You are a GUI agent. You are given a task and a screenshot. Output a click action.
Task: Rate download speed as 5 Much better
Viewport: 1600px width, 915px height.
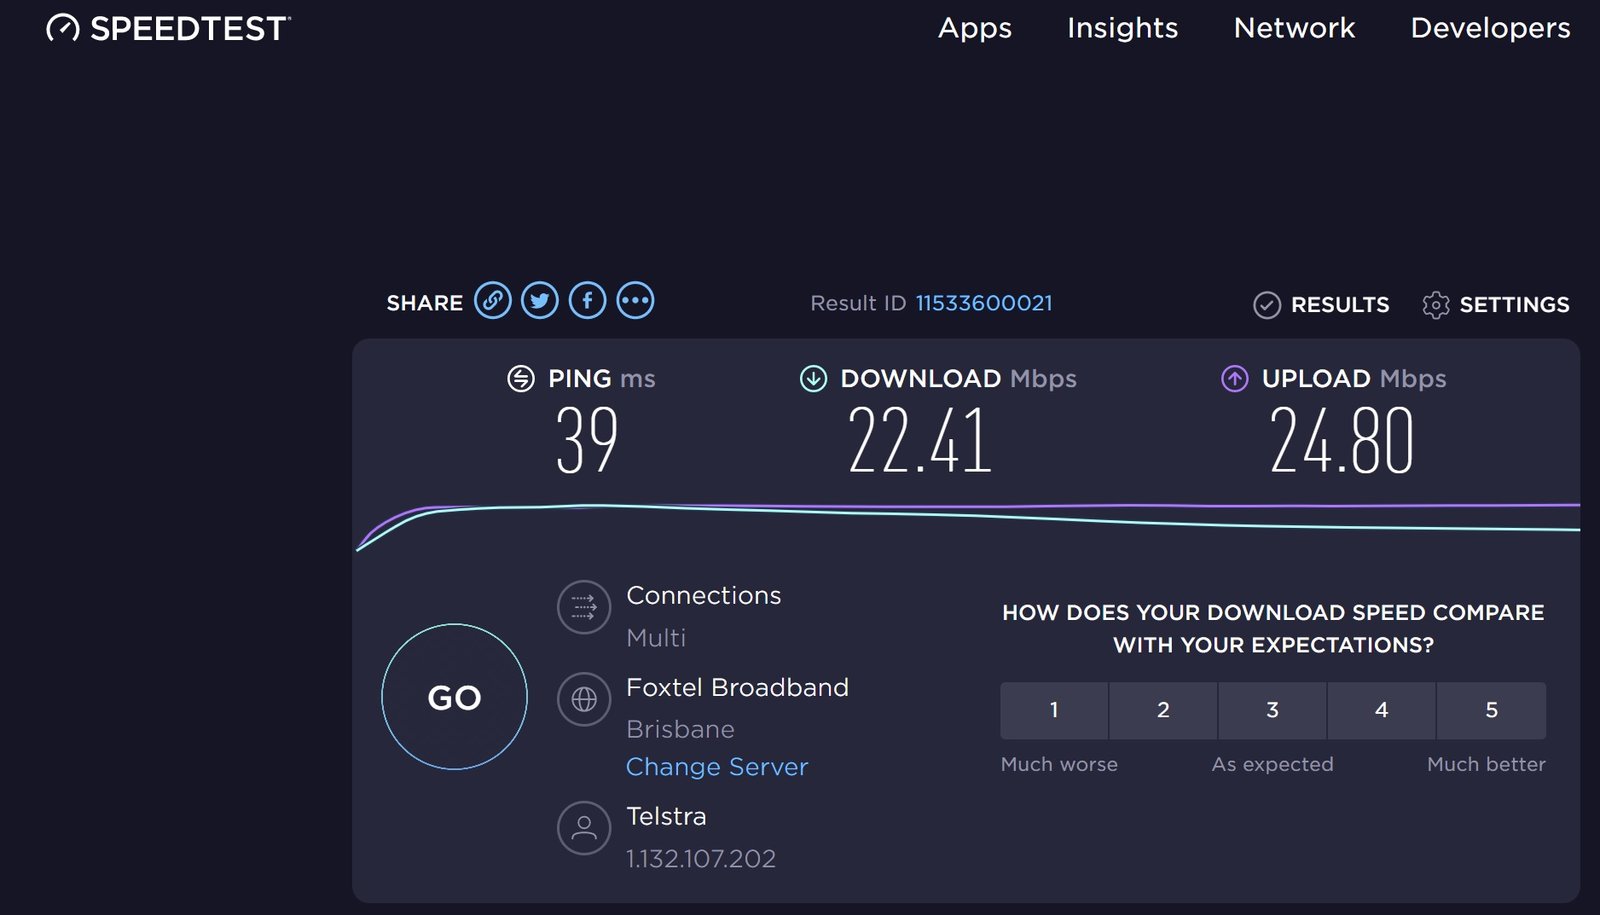pos(1491,710)
